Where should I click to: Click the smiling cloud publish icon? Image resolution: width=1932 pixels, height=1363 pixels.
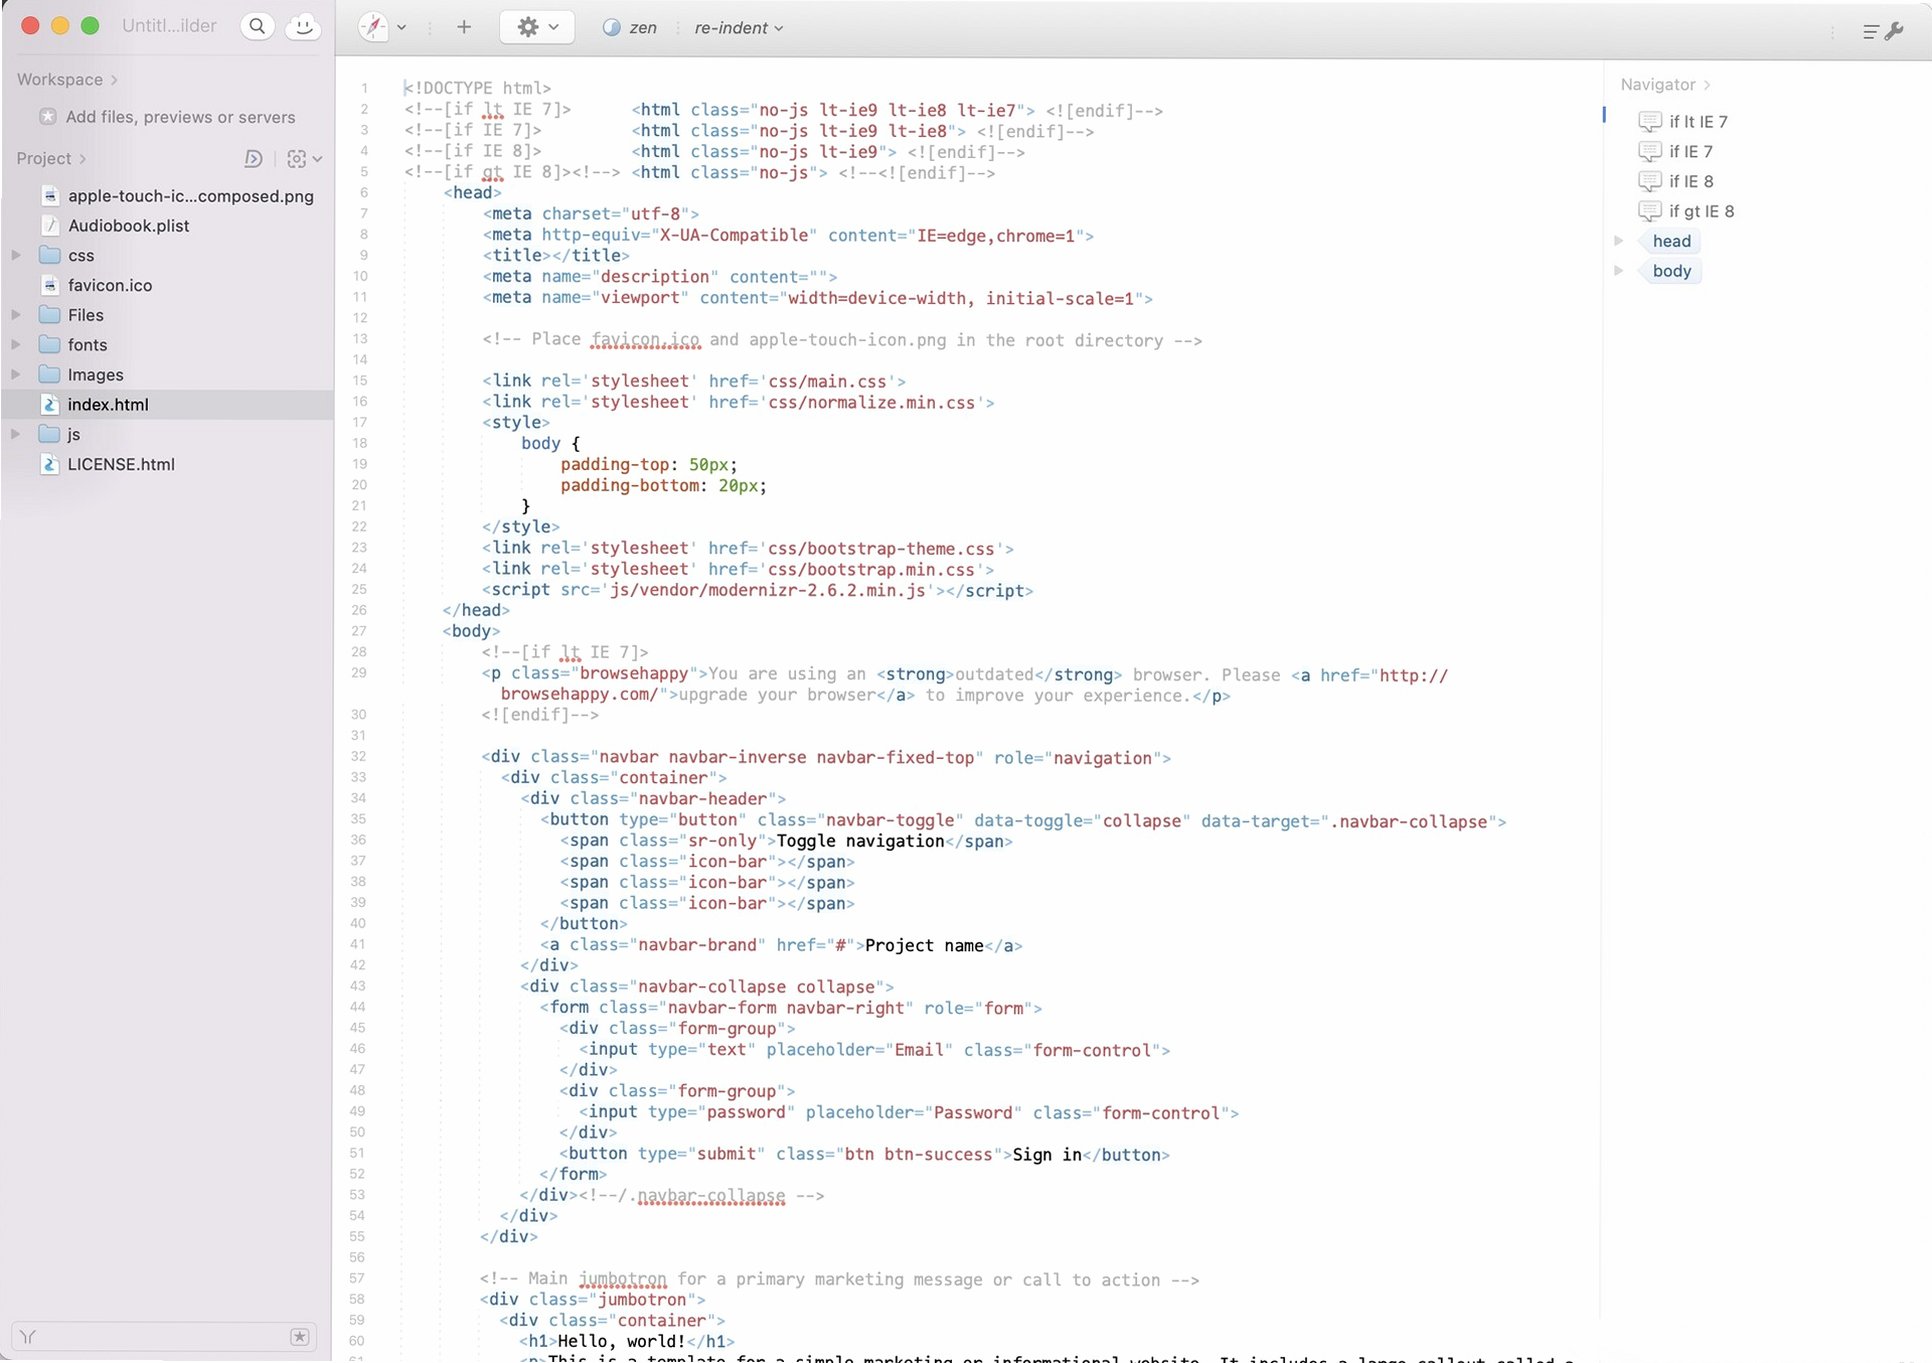[x=303, y=27]
